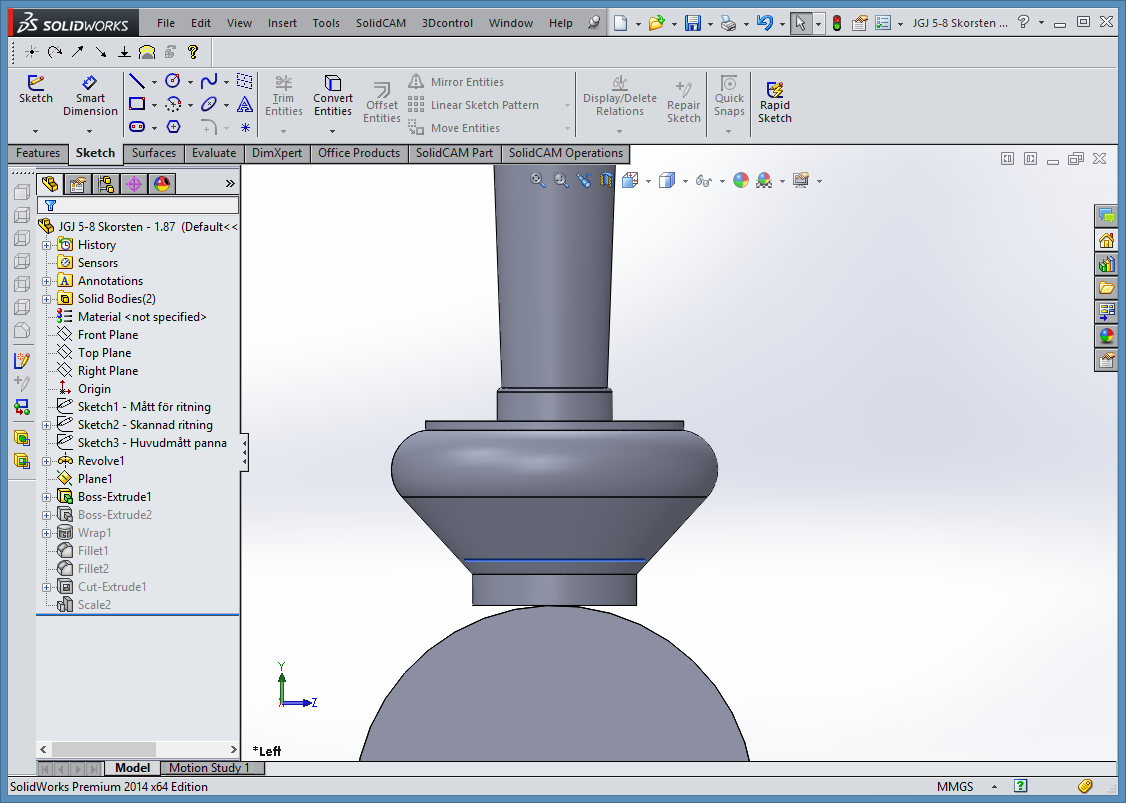Expand the History tree node
1126x803 pixels.
coord(47,245)
